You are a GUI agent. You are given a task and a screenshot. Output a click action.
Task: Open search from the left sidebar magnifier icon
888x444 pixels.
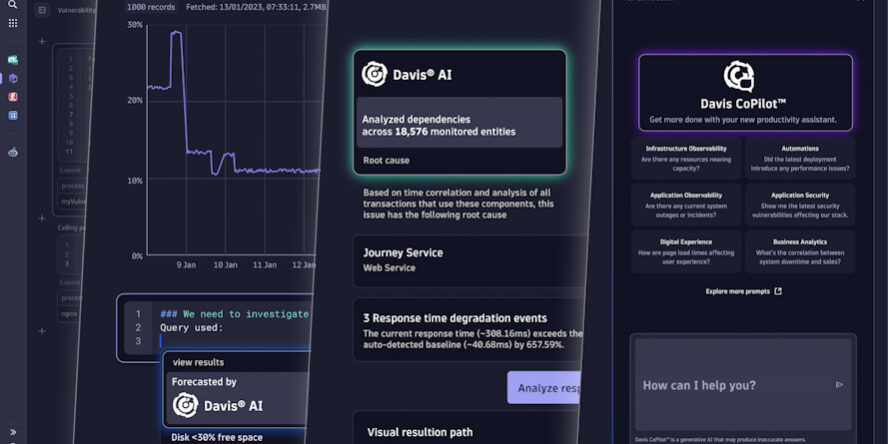[12, 5]
